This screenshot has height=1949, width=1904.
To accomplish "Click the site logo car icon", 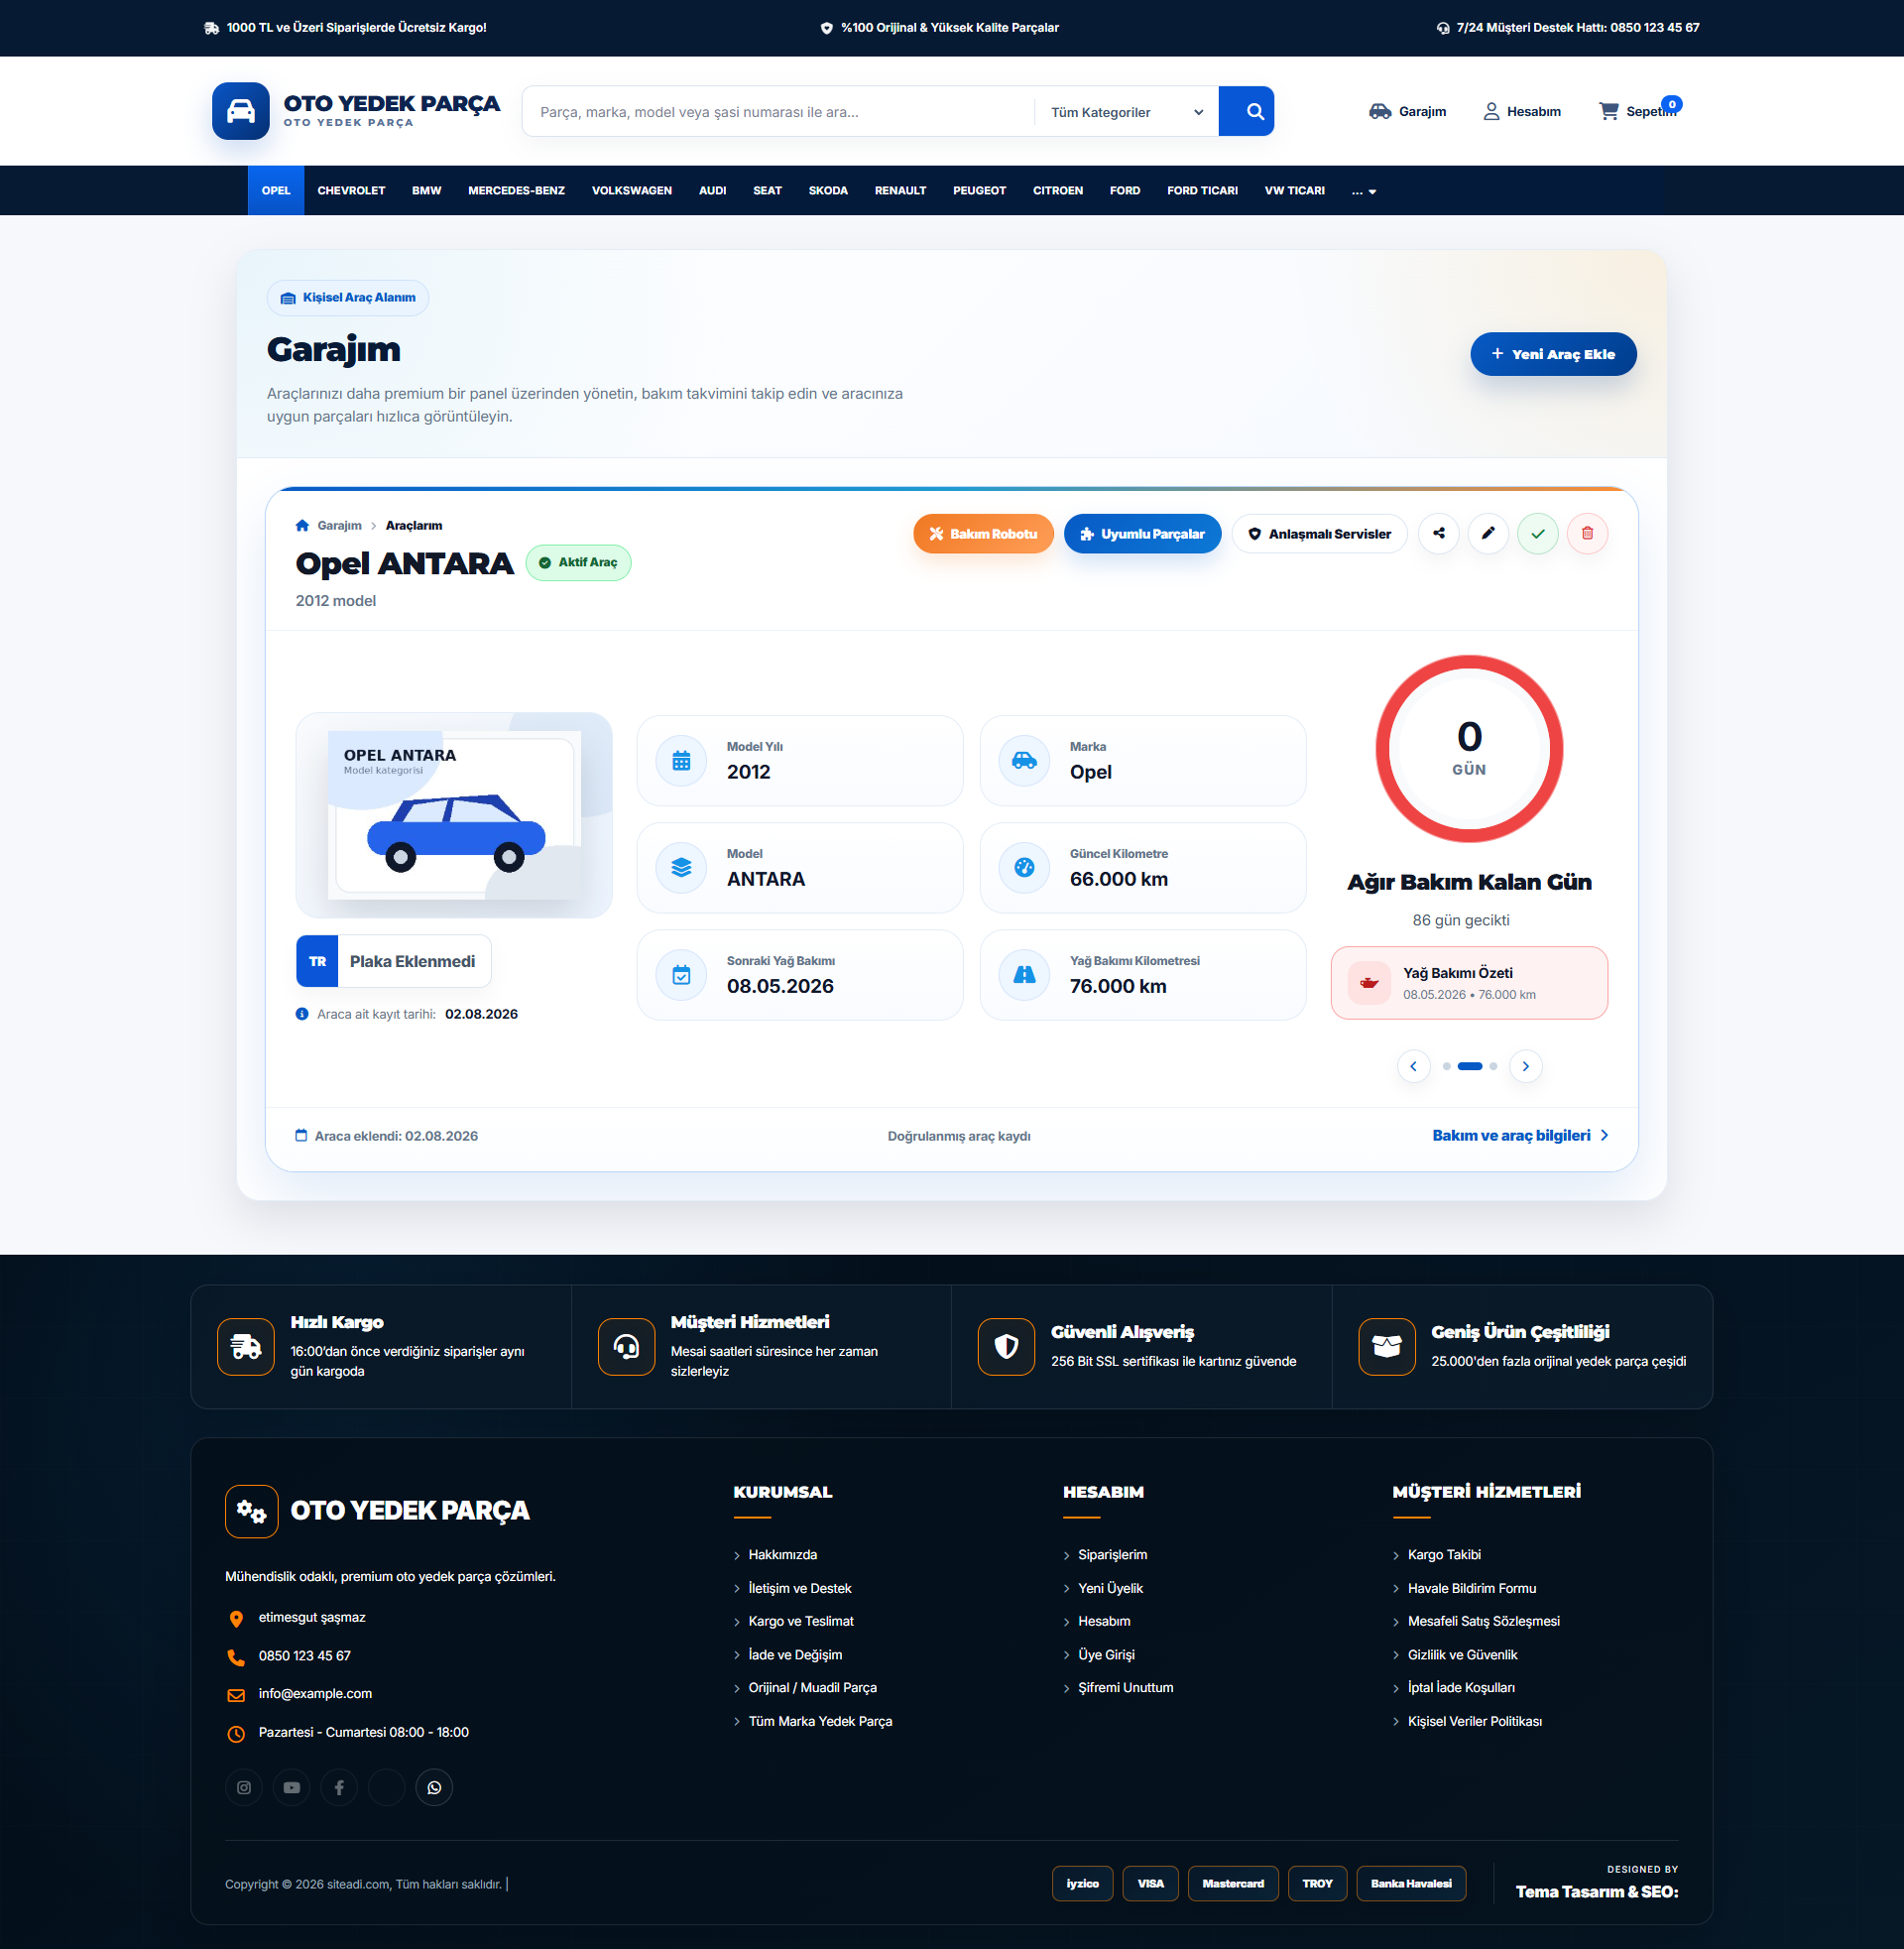I will point(241,111).
